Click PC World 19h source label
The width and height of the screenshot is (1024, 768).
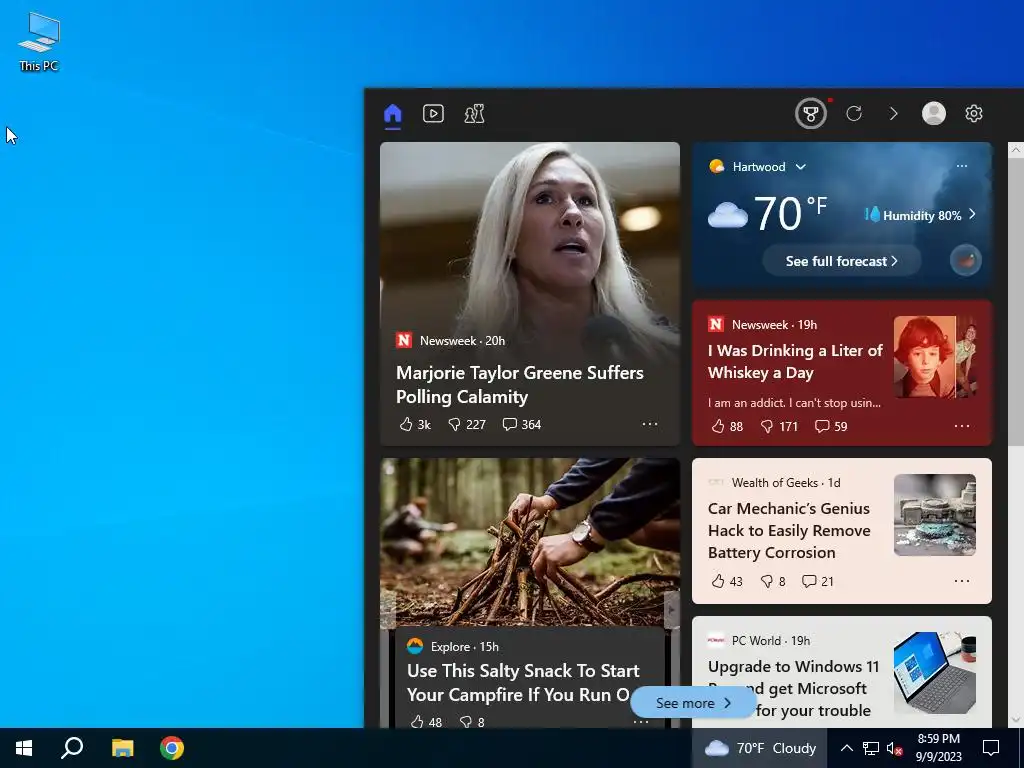coord(771,641)
